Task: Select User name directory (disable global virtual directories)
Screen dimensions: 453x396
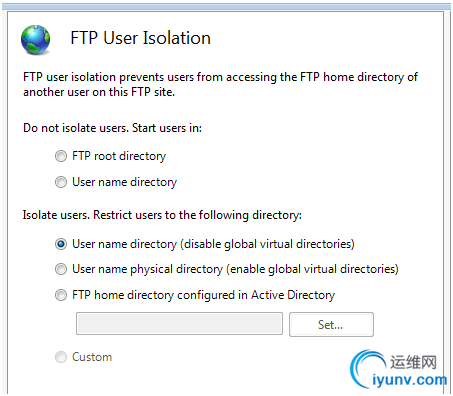Action: 61,244
